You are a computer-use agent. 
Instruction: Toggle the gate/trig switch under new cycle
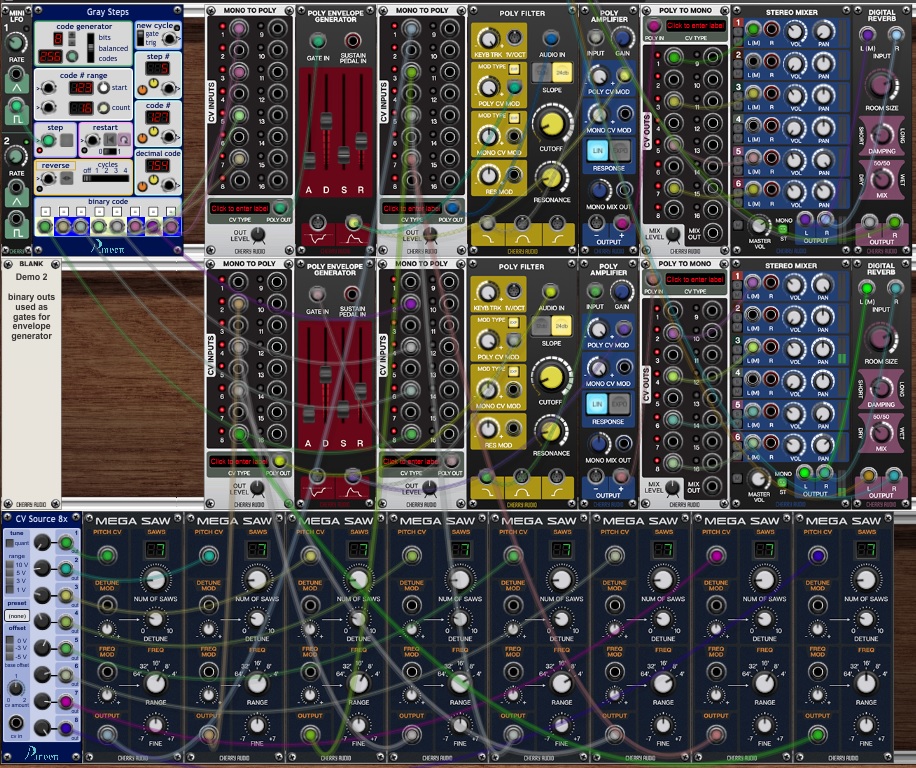pos(140,37)
